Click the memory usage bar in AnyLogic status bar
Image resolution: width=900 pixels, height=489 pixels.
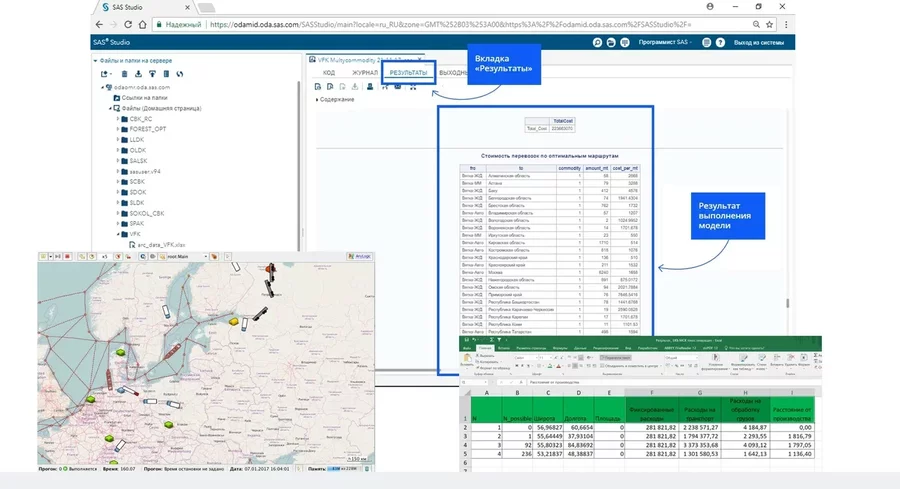tap(345, 469)
